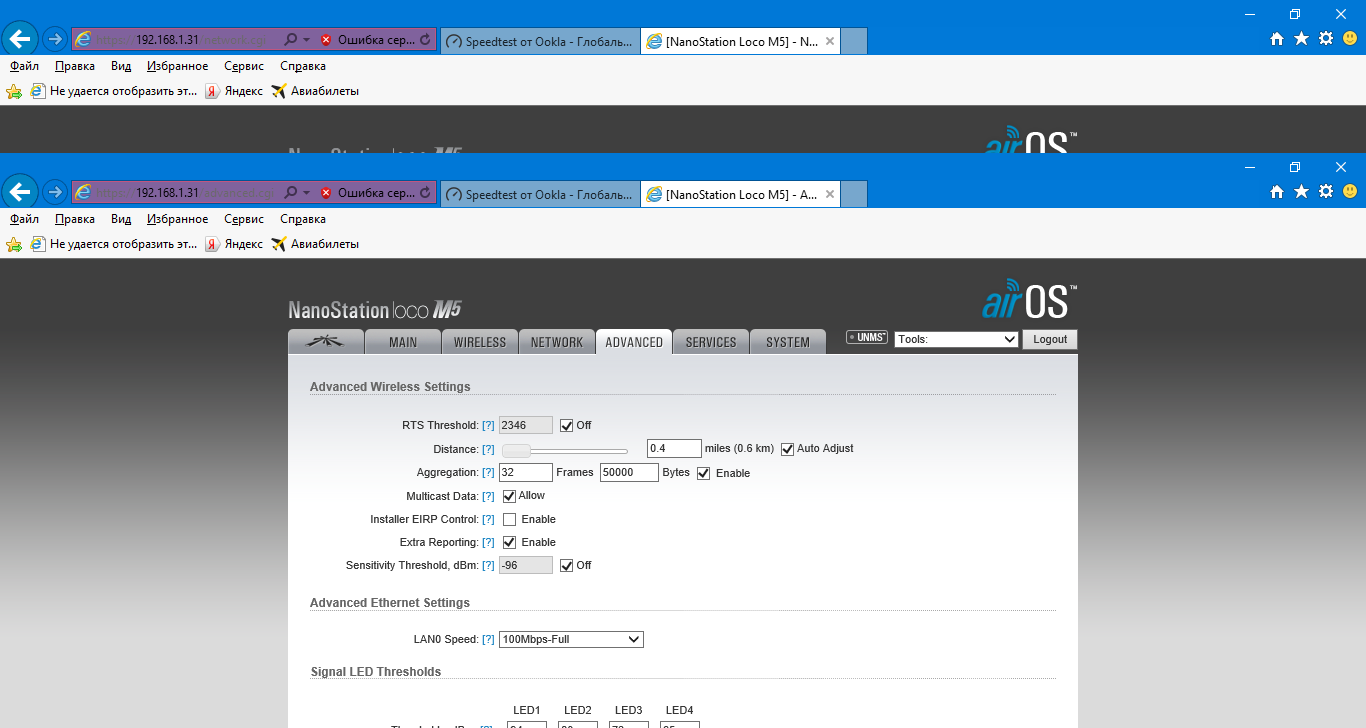1366x728 pixels.
Task: Click the Logout button
Action: pos(1049,339)
